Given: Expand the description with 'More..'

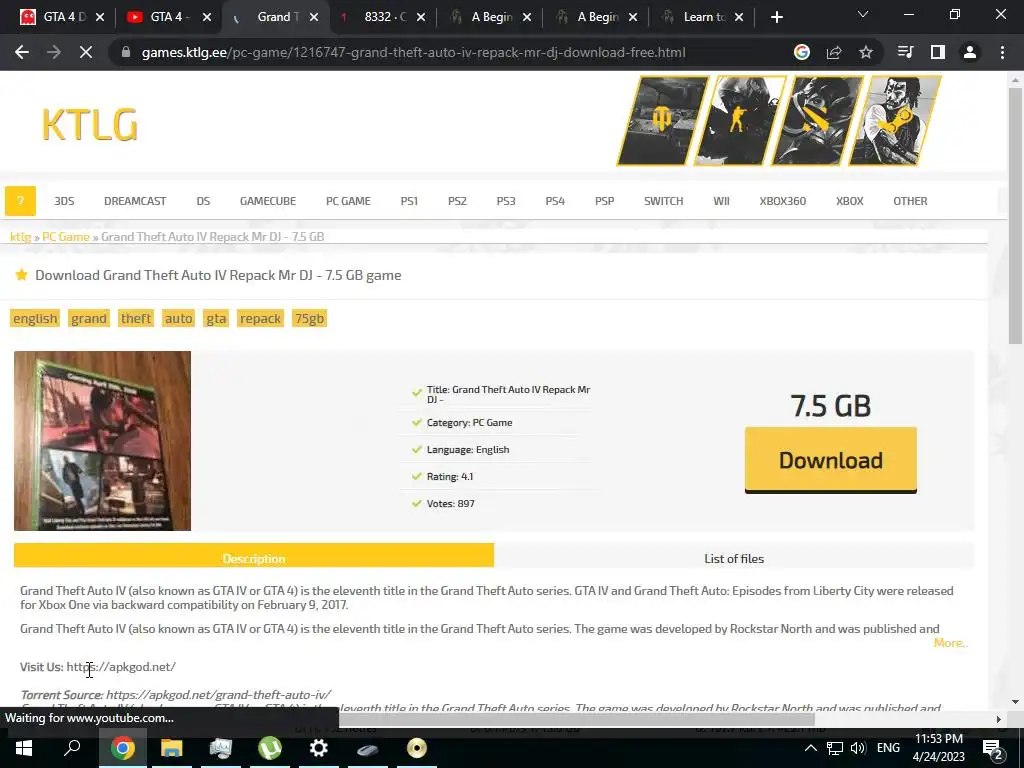Looking at the screenshot, I should point(950,643).
